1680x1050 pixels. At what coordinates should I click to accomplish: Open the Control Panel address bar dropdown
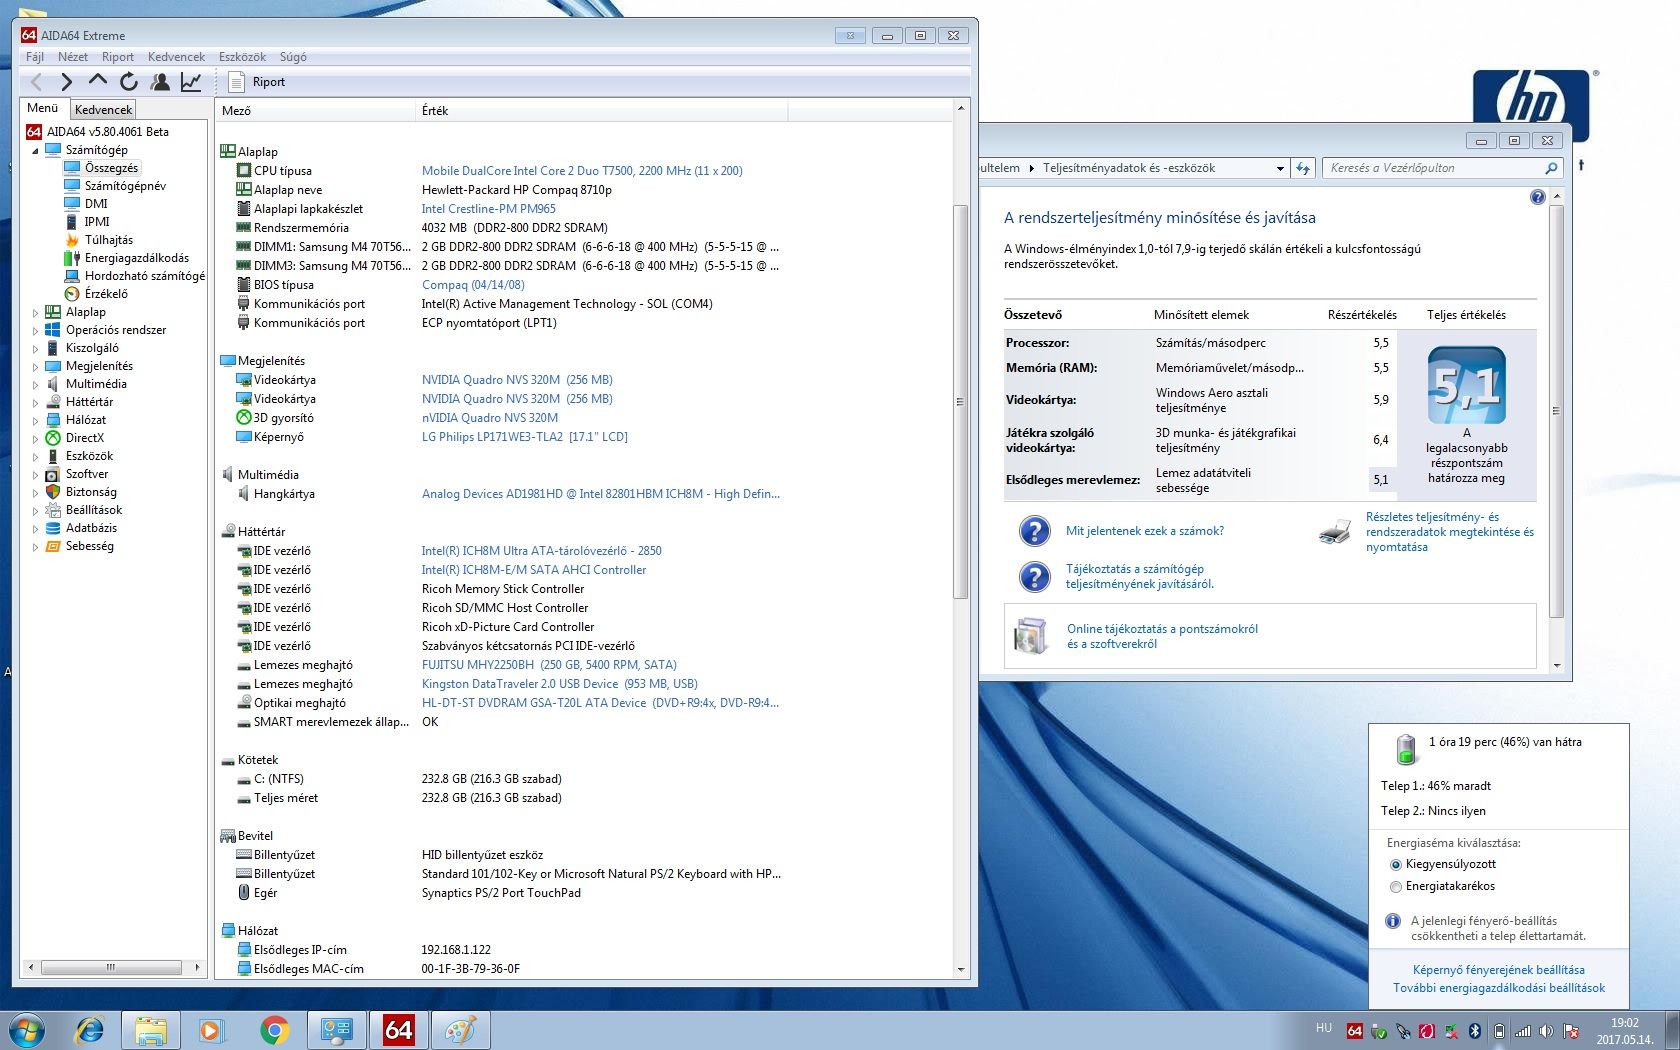click(x=1280, y=169)
